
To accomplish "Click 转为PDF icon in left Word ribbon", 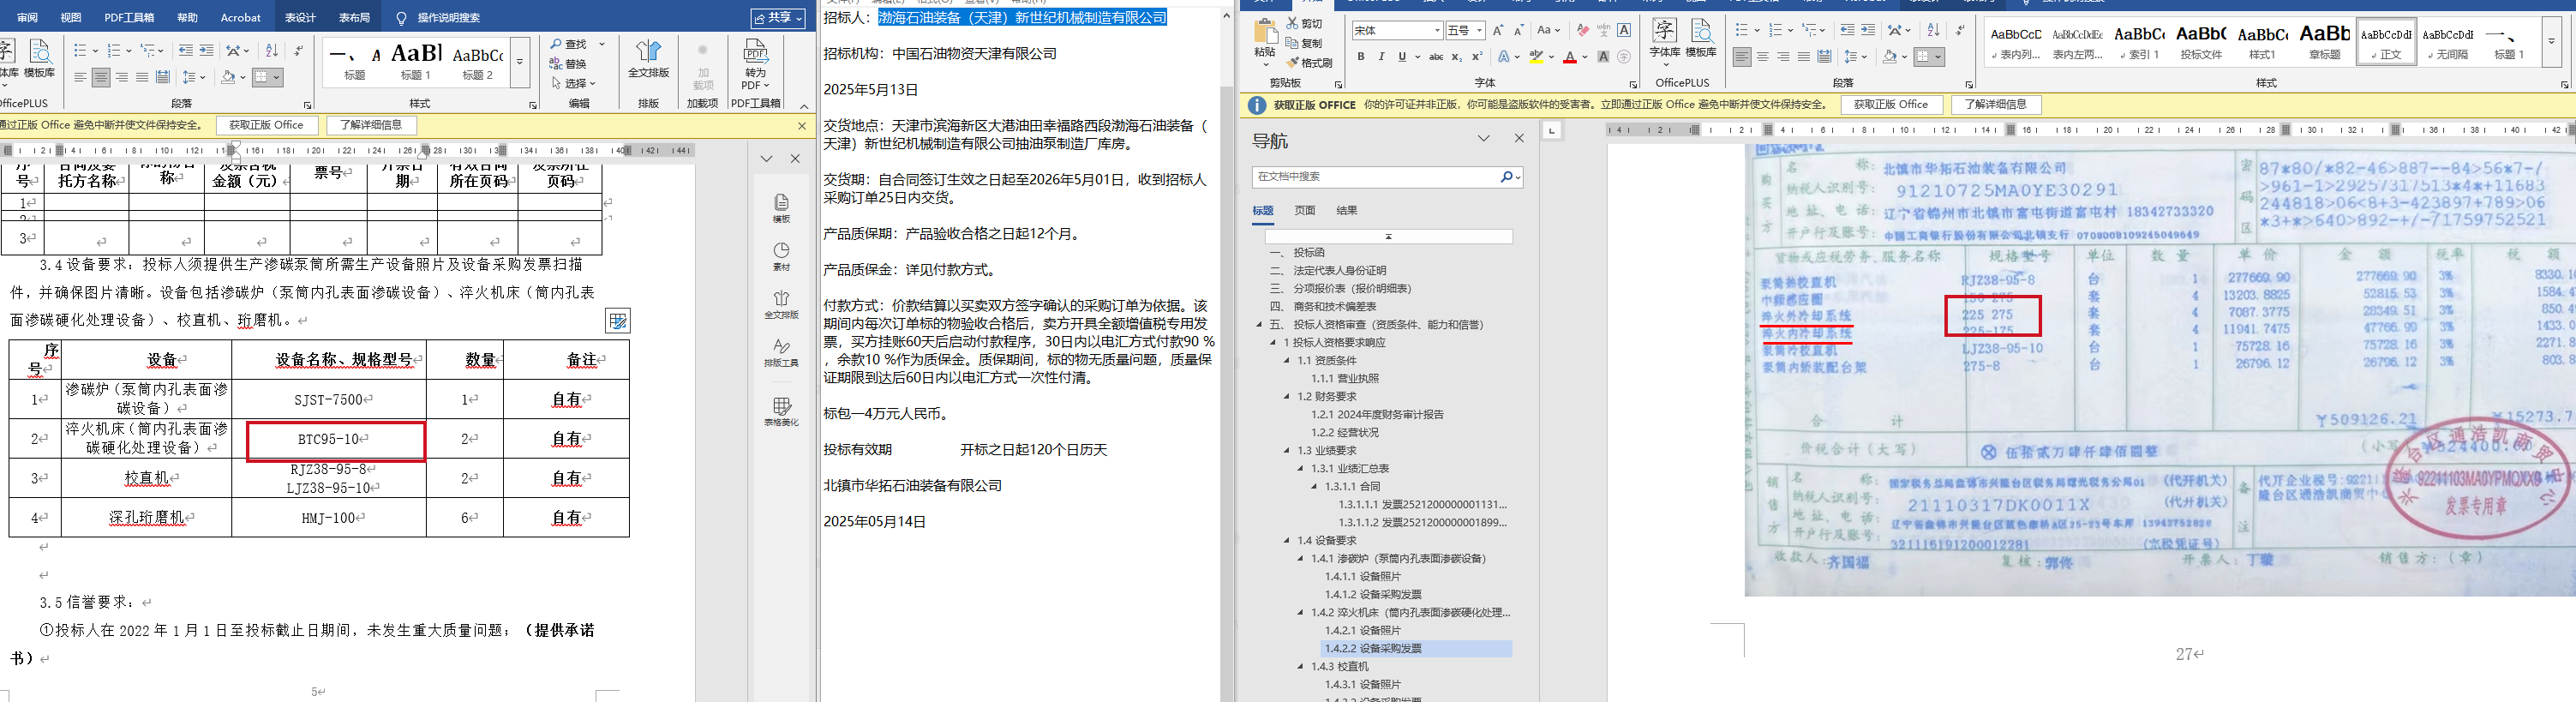I will [x=756, y=64].
